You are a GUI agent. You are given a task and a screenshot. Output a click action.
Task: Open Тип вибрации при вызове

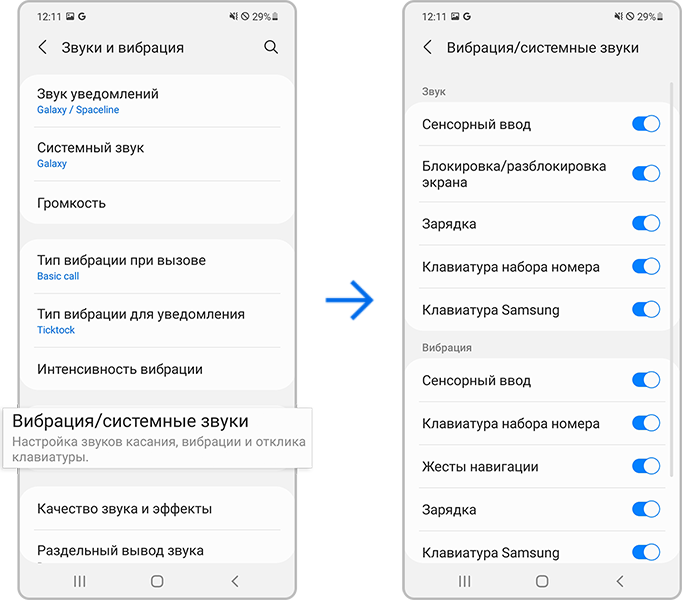157,267
